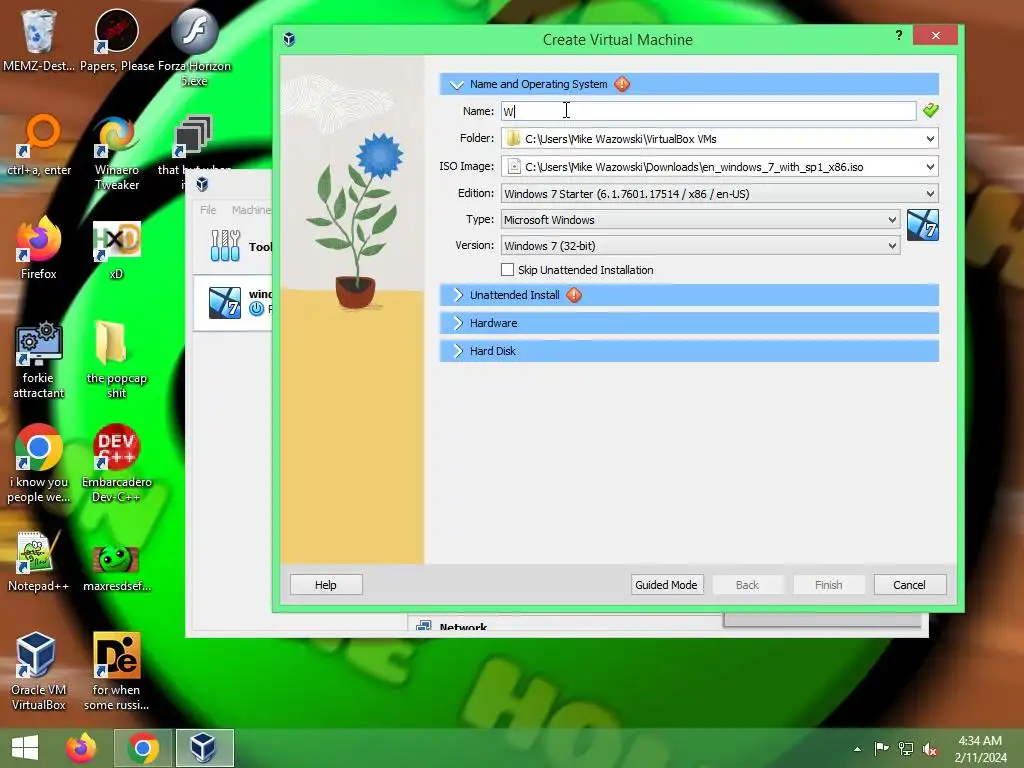Click the muted volume tray icon
Screen dimensions: 1024x768
(930, 749)
